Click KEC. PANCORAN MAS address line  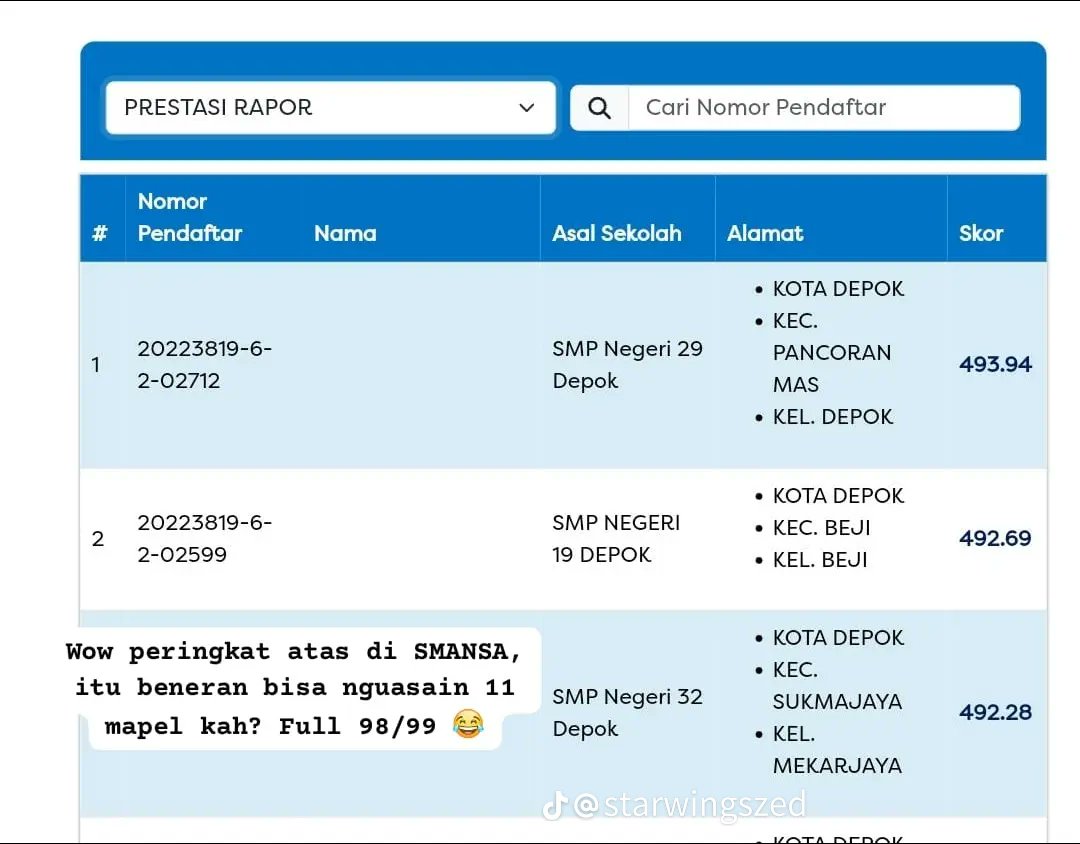pos(831,353)
